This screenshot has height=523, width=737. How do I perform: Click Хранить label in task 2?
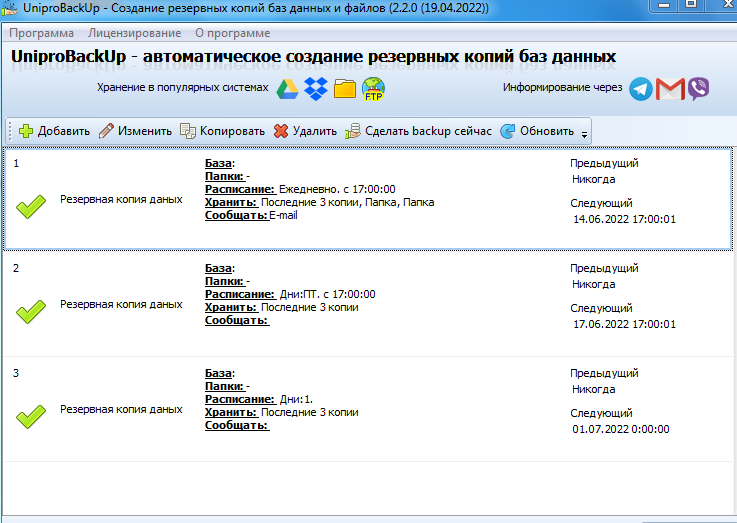(231, 307)
